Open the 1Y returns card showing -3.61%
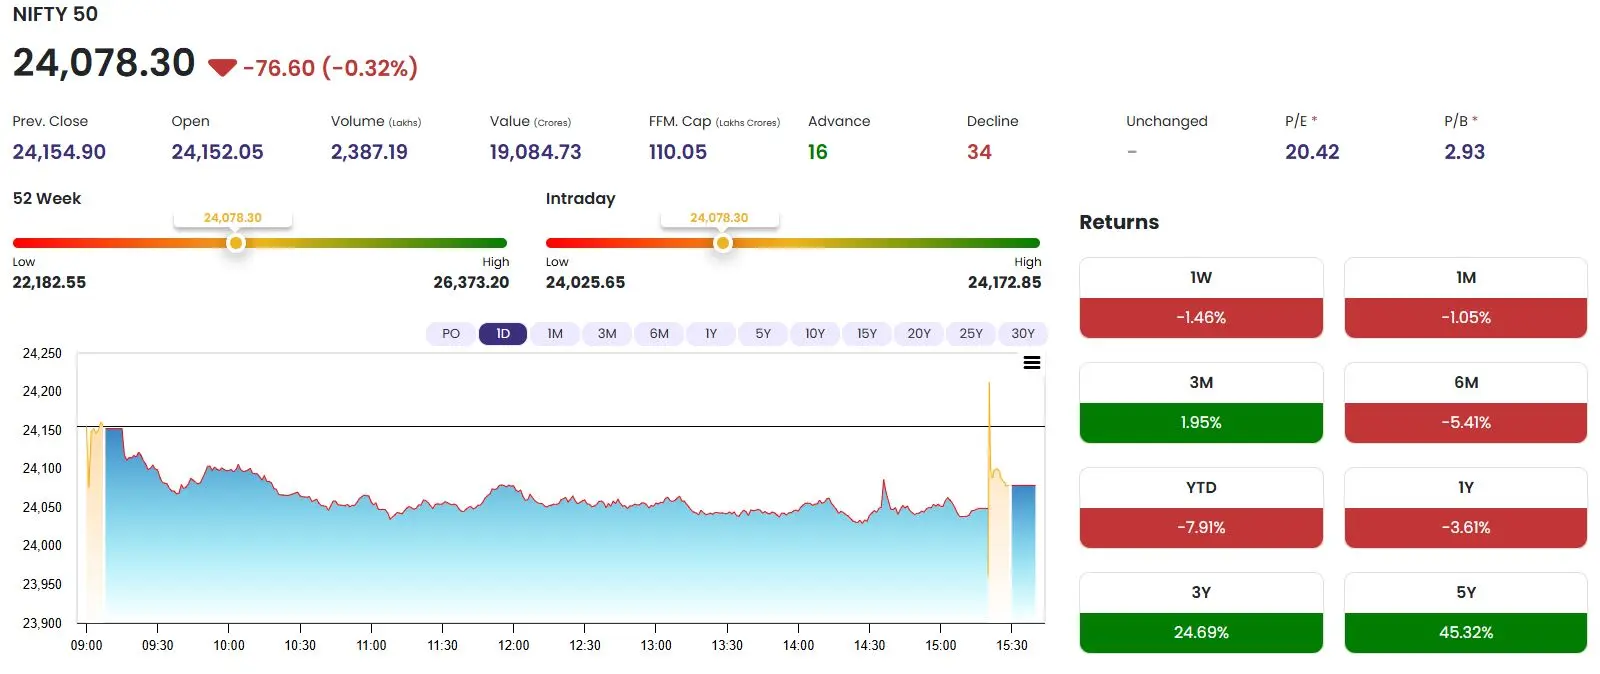1600x674 pixels. (x=1466, y=508)
